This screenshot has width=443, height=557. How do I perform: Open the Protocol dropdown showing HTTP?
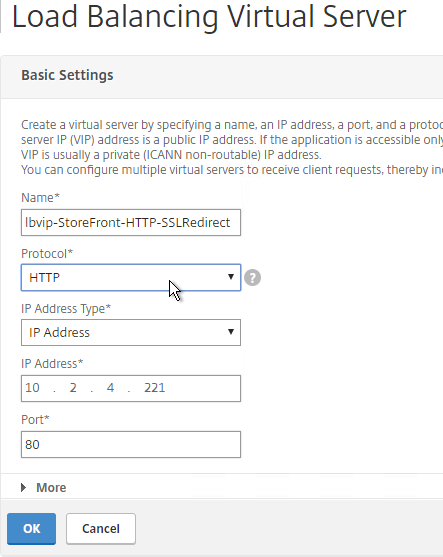coord(131,277)
